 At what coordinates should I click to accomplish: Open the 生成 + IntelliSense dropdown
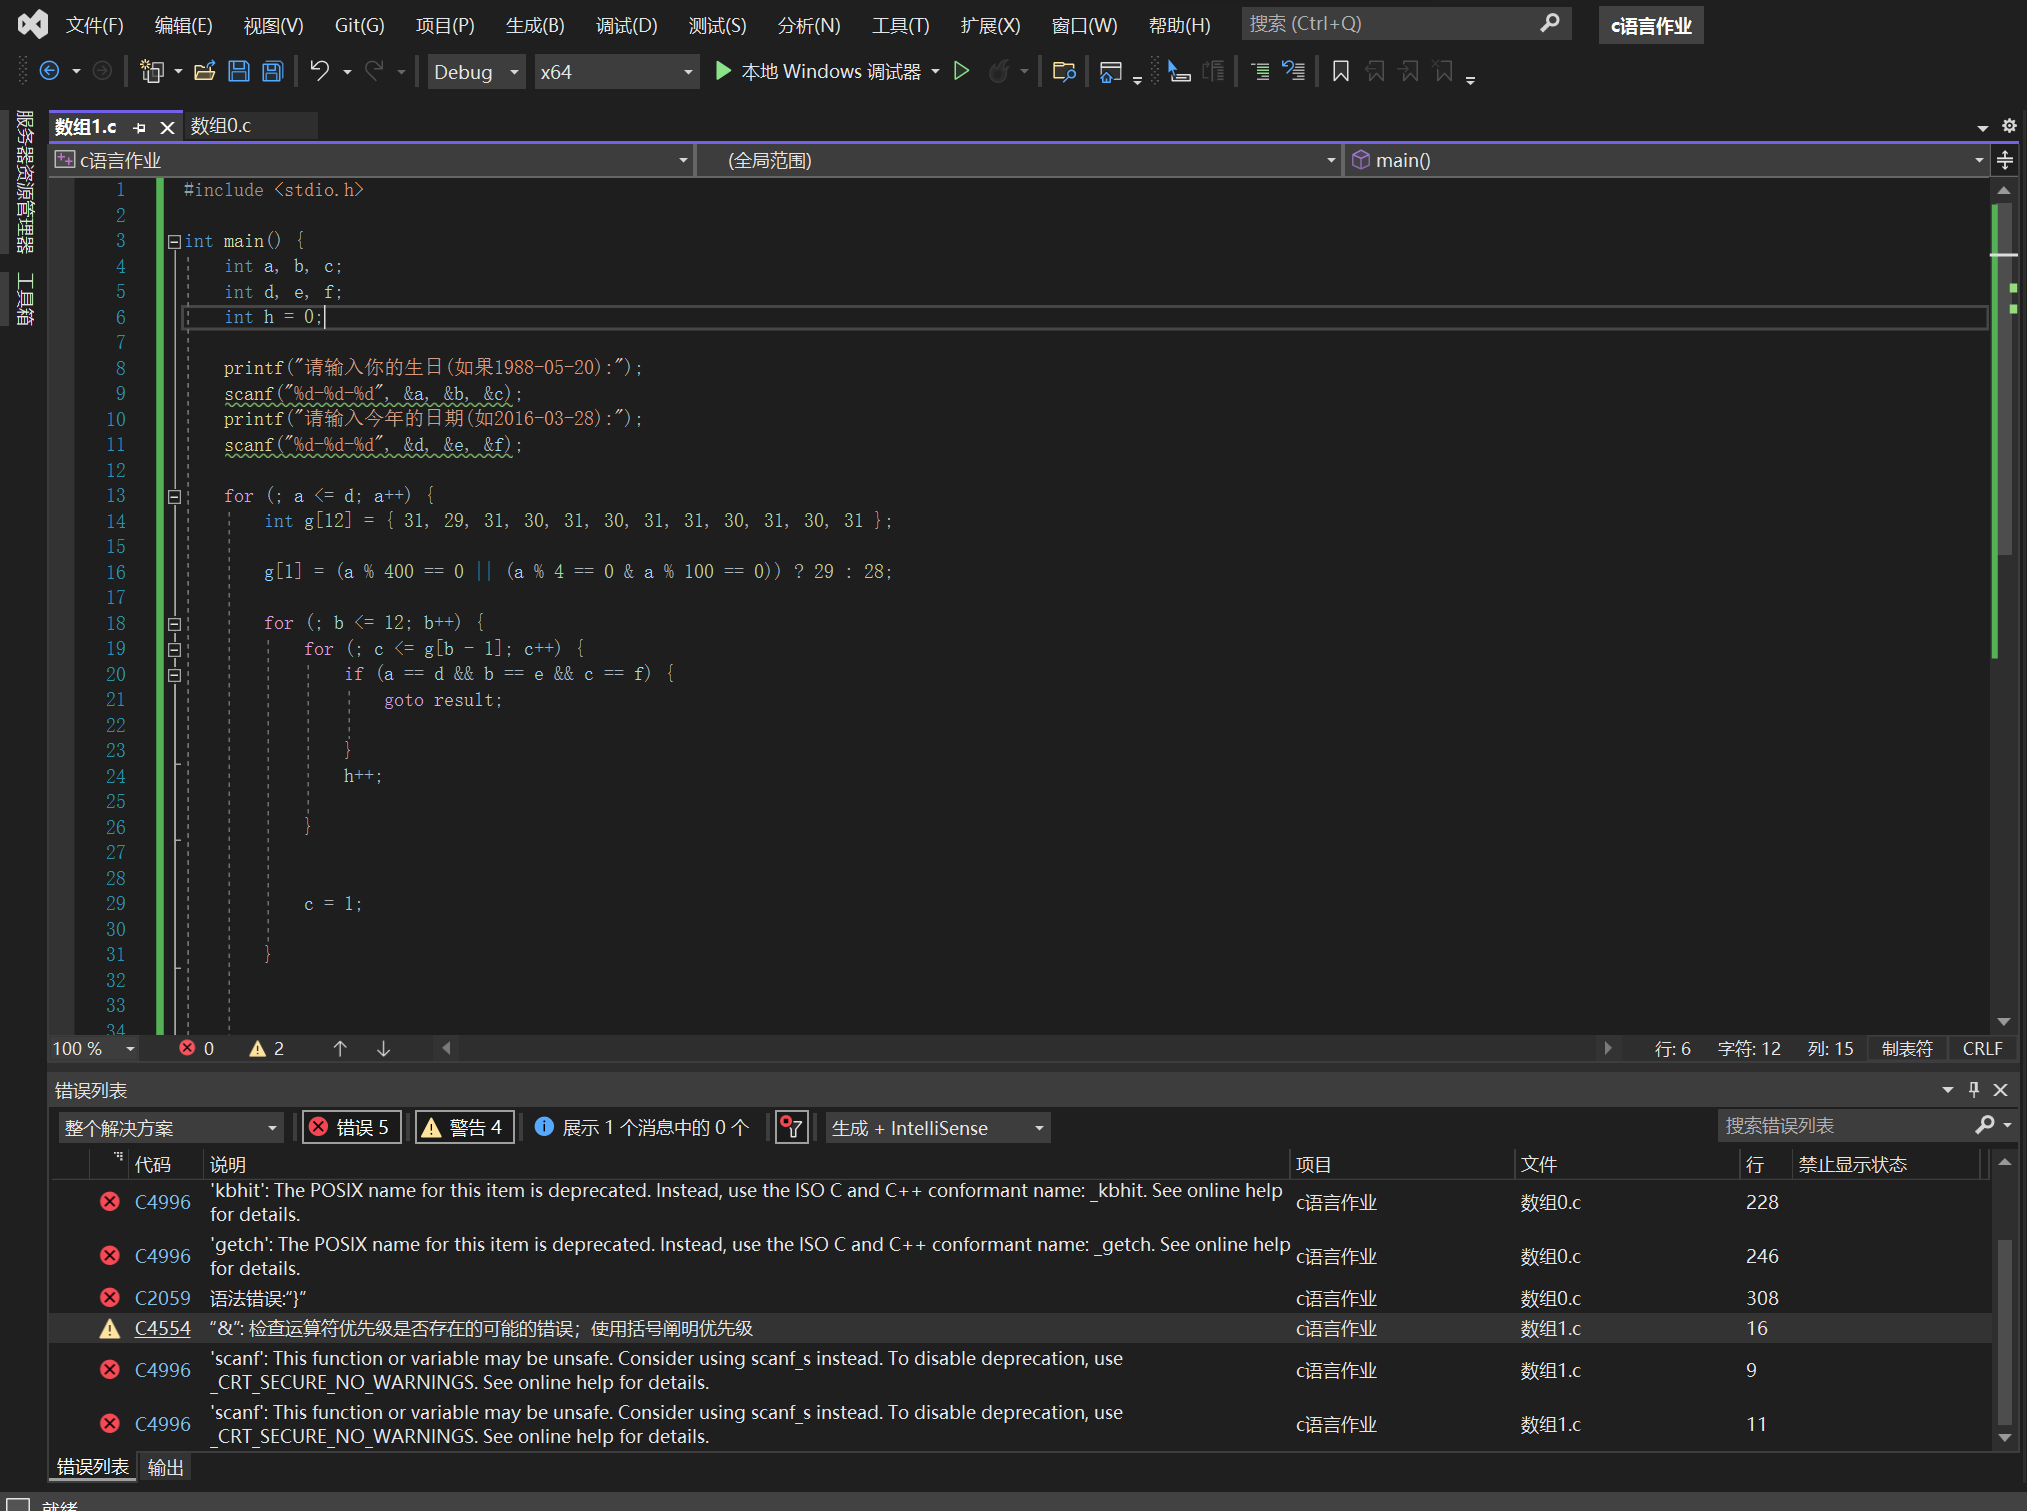coord(937,1128)
